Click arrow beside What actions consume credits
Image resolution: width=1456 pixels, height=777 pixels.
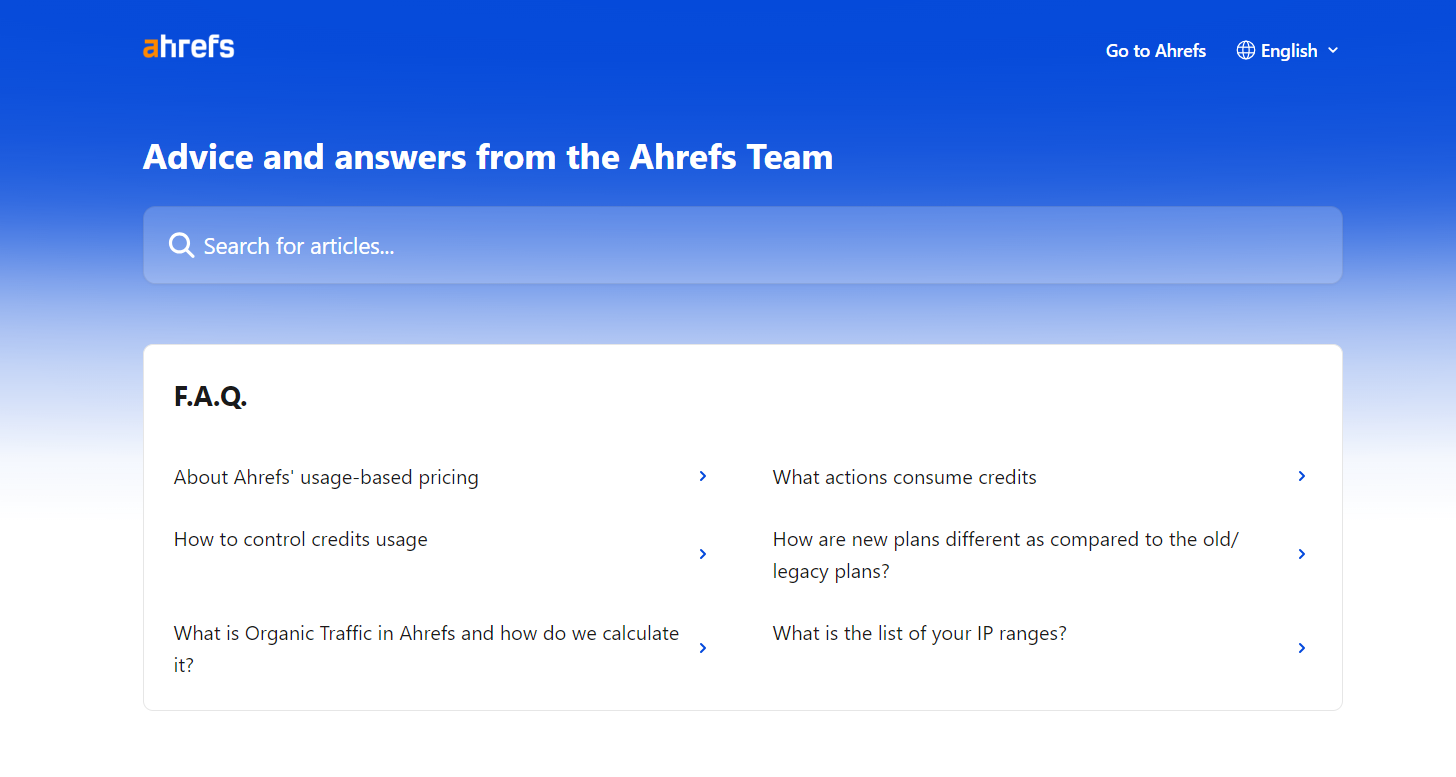click(1301, 476)
